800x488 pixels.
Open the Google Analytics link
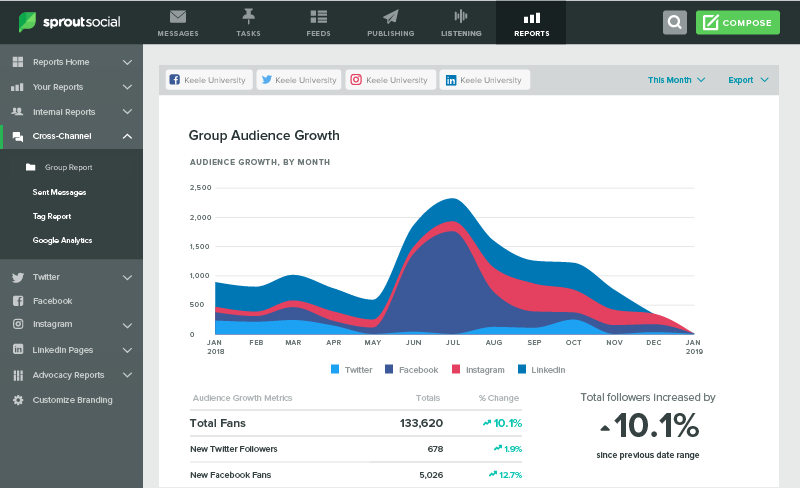62,240
